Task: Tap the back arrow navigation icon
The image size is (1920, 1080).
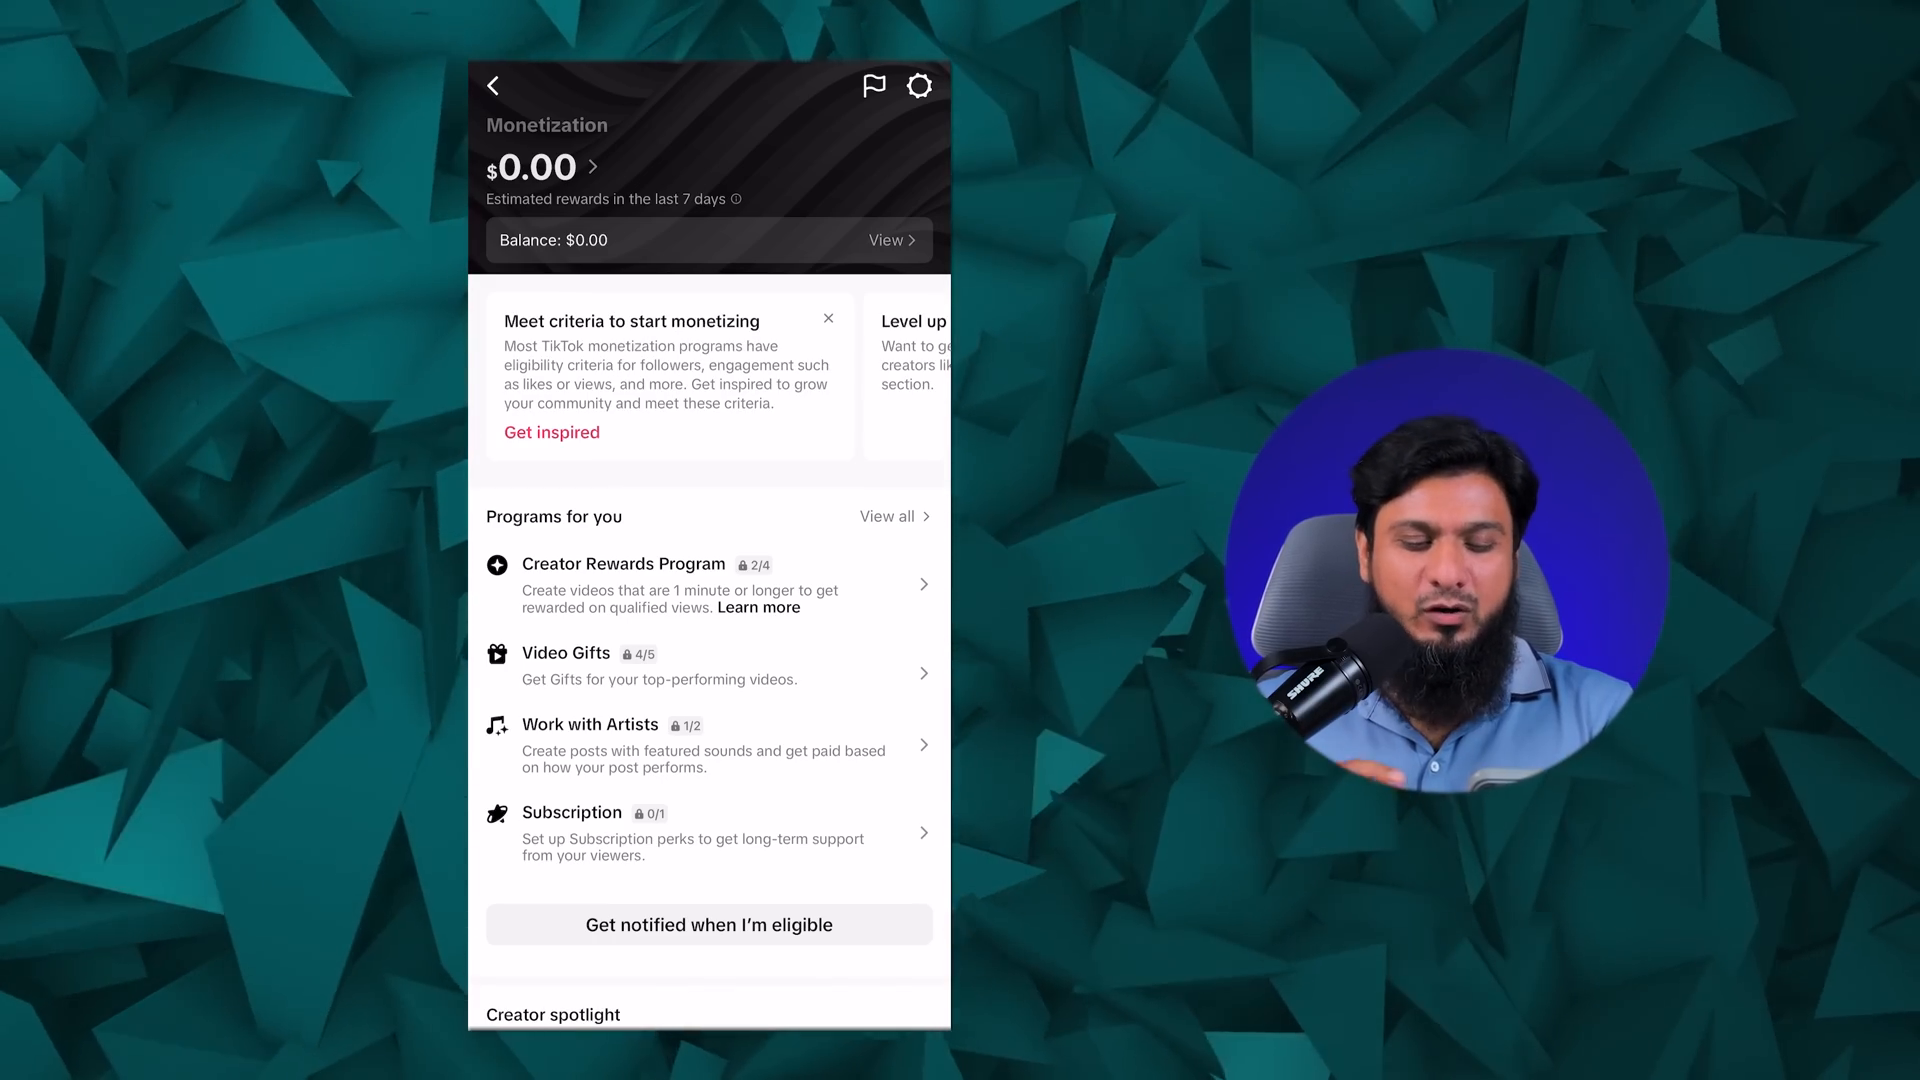Action: (495, 84)
